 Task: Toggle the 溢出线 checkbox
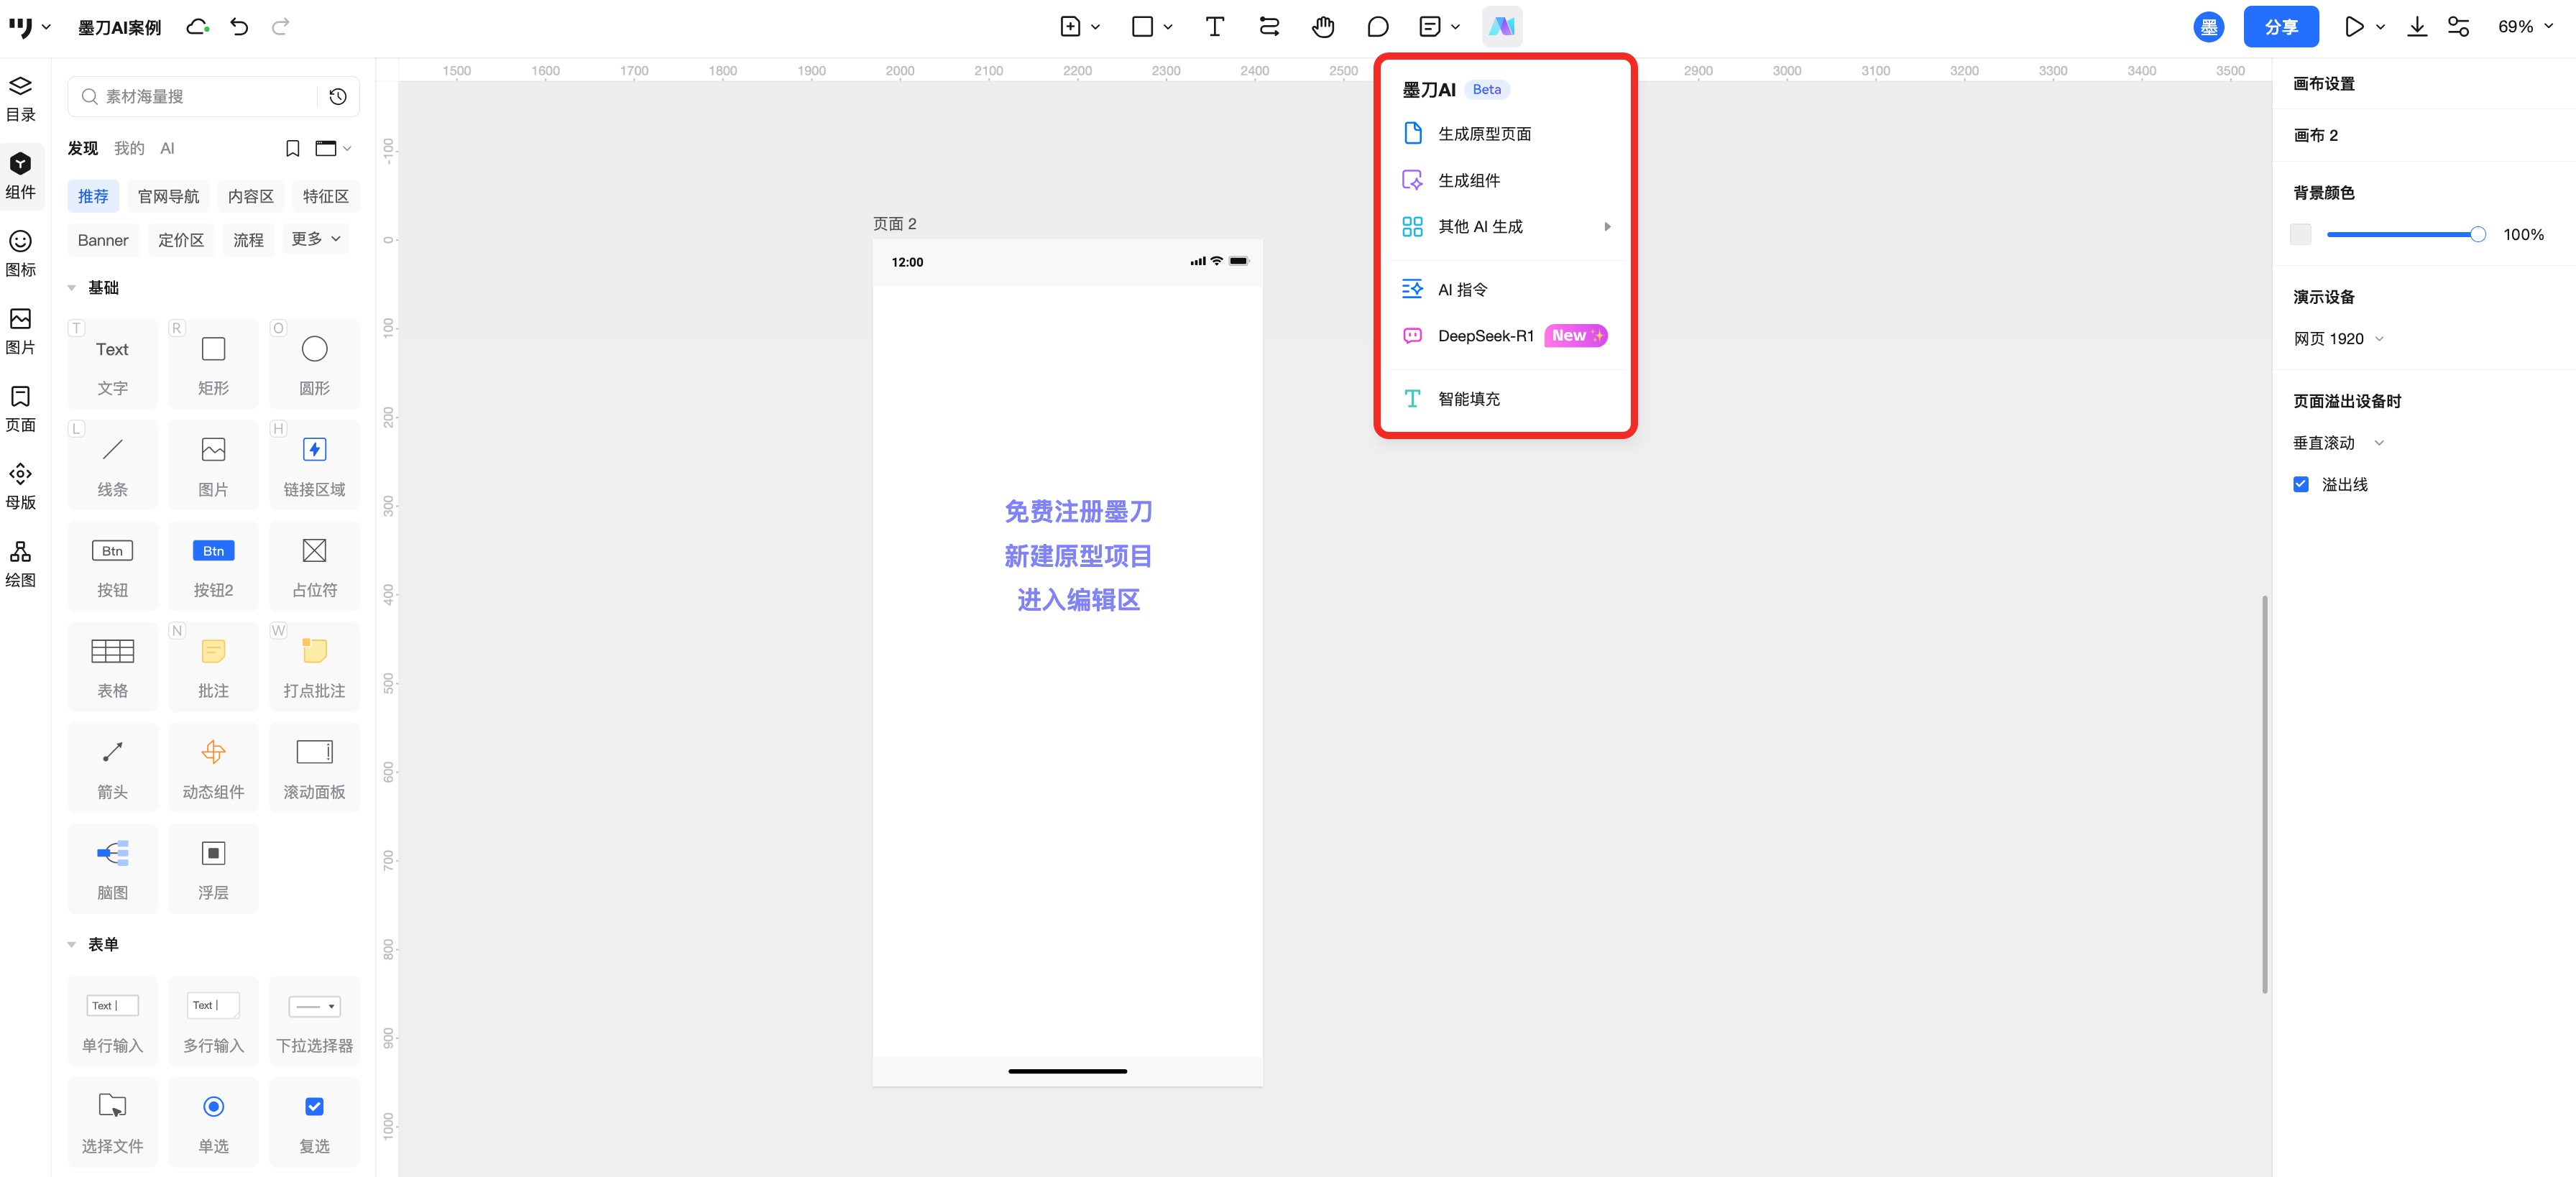click(x=2300, y=485)
